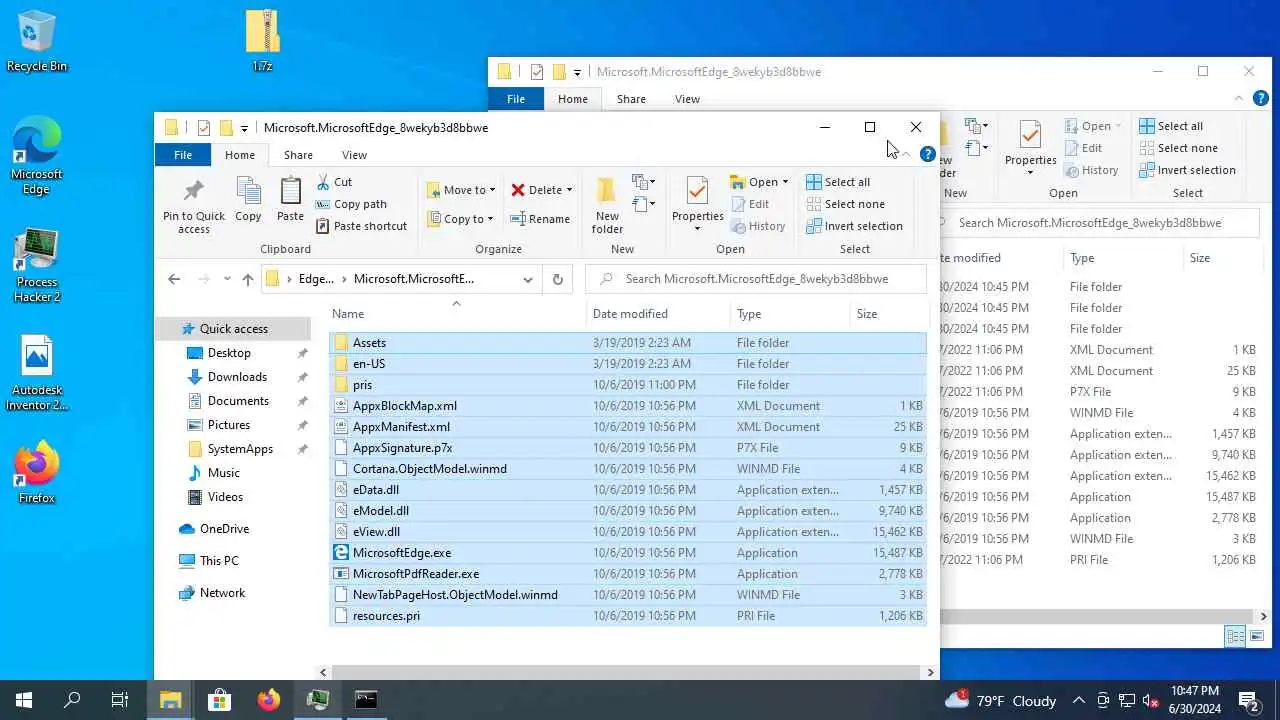Click the Paste ribbon button
The height and width of the screenshot is (720, 1280).
pyautogui.click(x=290, y=199)
